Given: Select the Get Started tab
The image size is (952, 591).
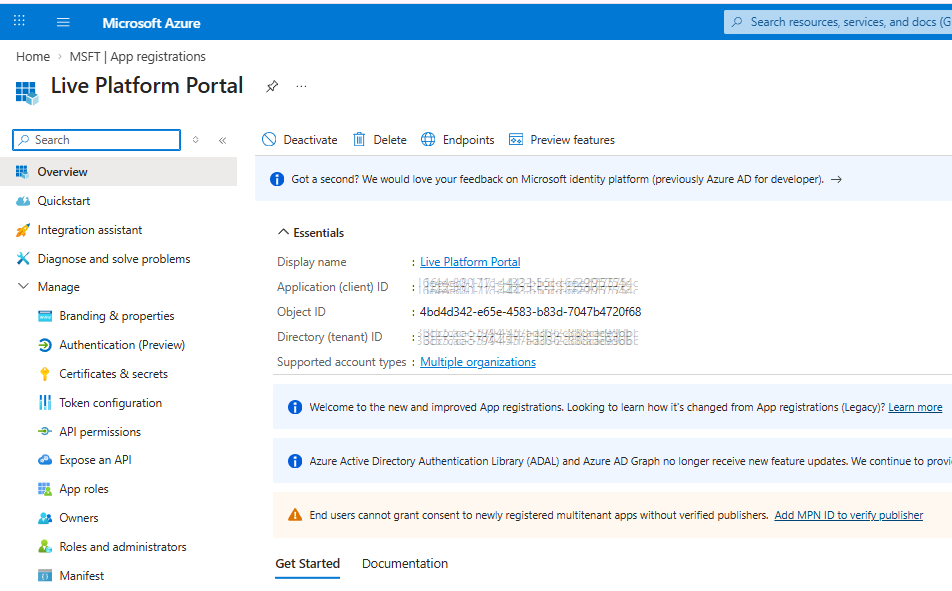Looking at the screenshot, I should coord(307,564).
